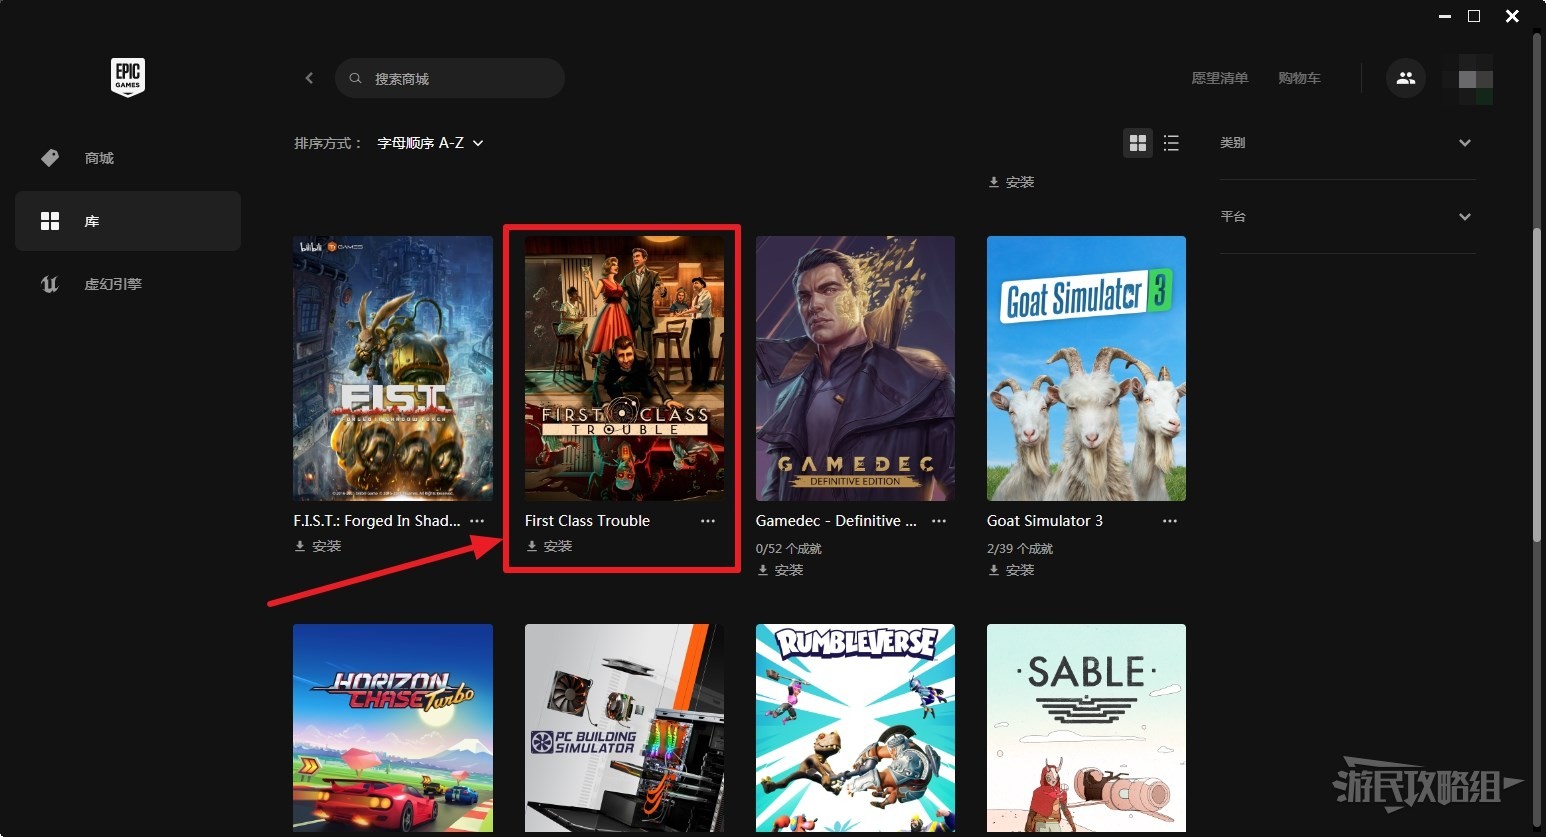Install F.I.S.T.: Forged In Shadow
This screenshot has width=1546, height=837.
[318, 546]
